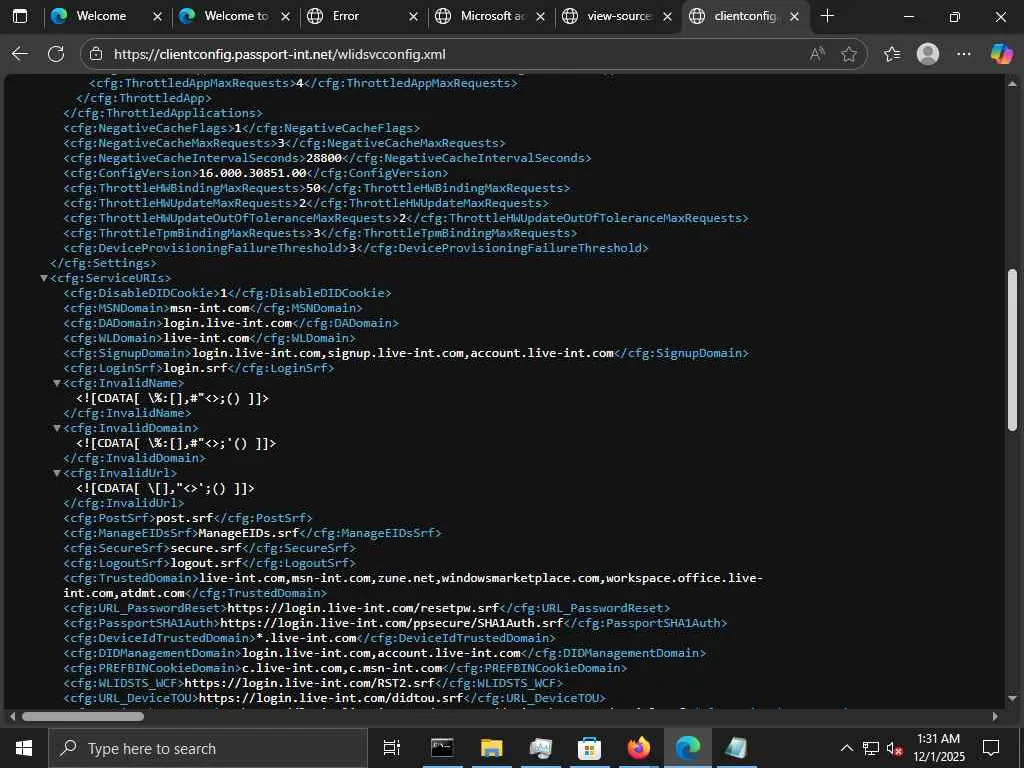The image size is (1024, 768).
Task: Switch to the view-source tab
Action: coord(617,16)
